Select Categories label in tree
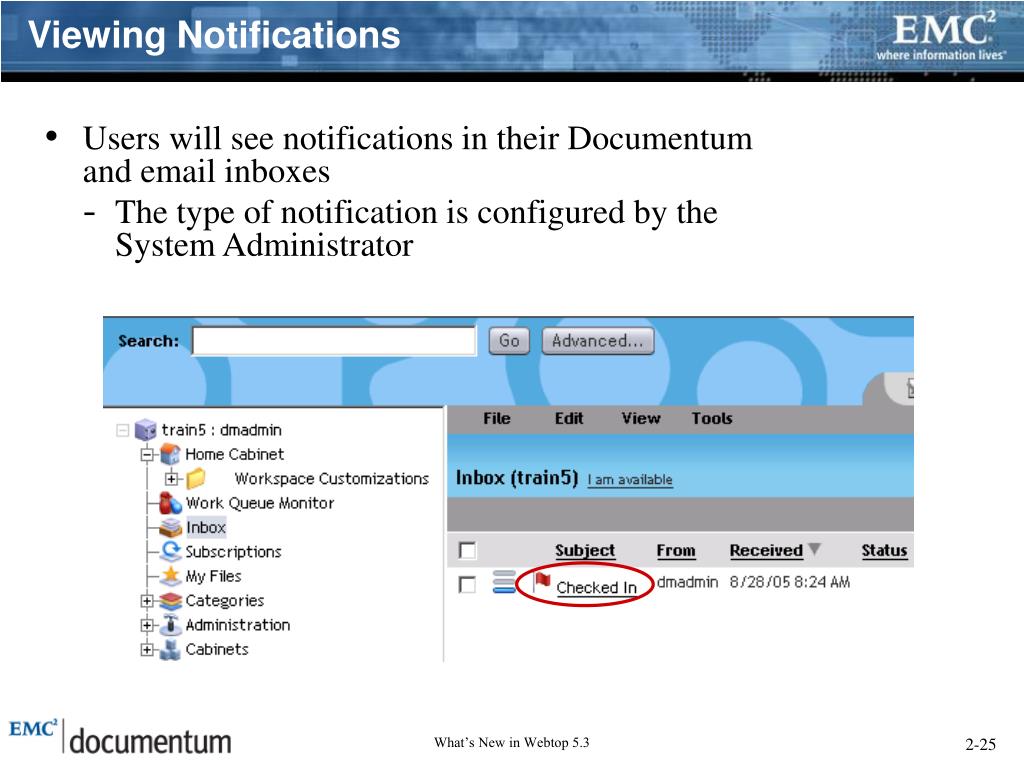 [225, 600]
